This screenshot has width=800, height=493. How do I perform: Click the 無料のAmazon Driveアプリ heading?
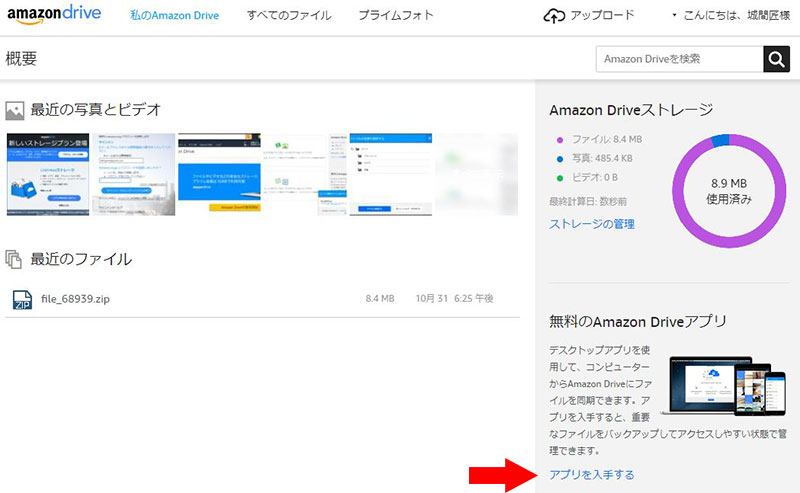pyautogui.click(x=638, y=322)
